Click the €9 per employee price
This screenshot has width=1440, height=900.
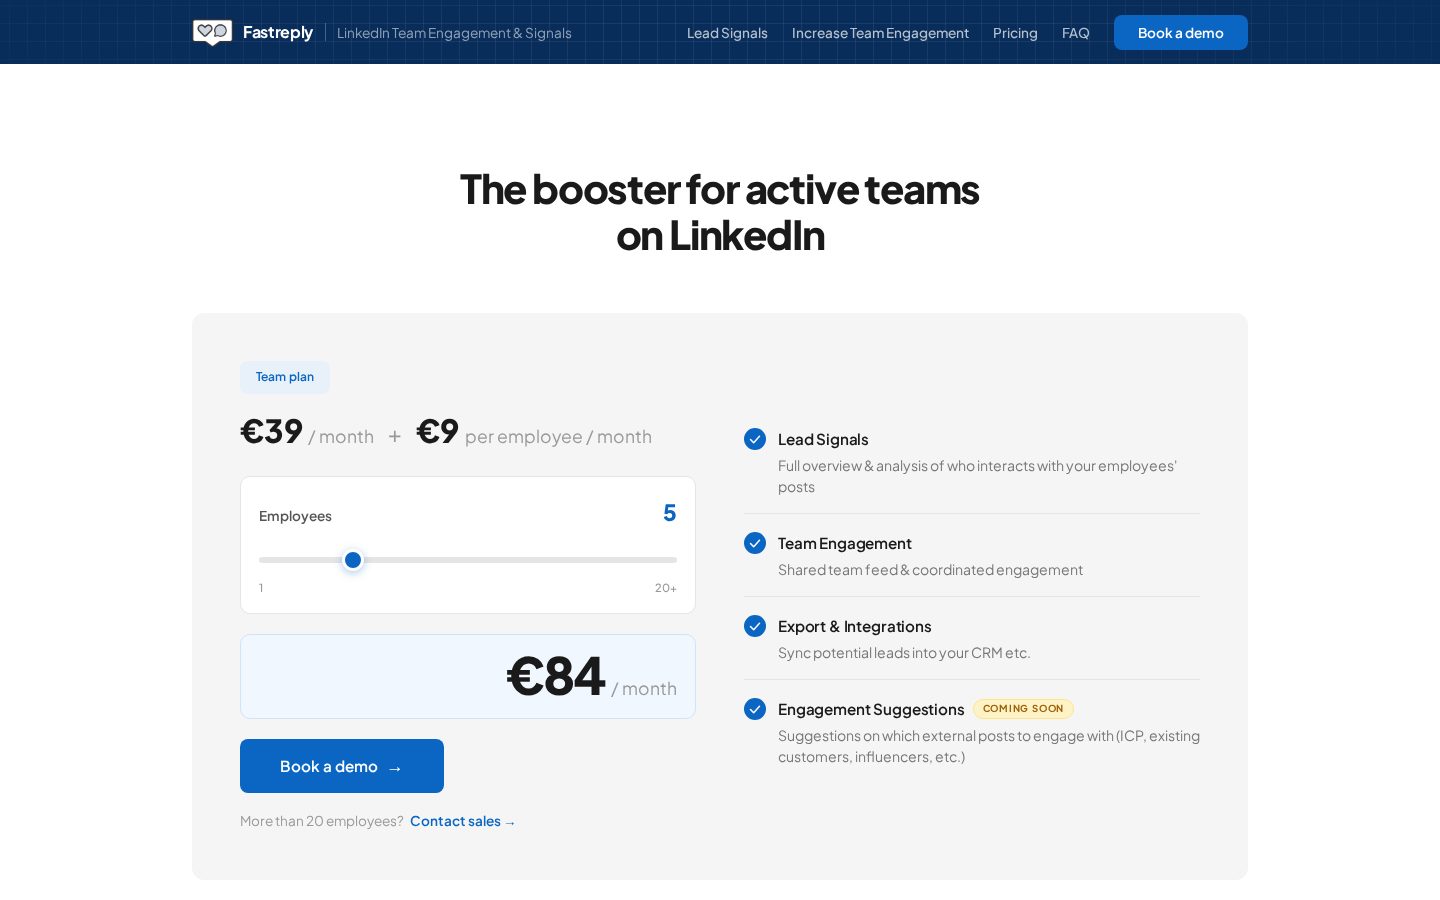(437, 431)
